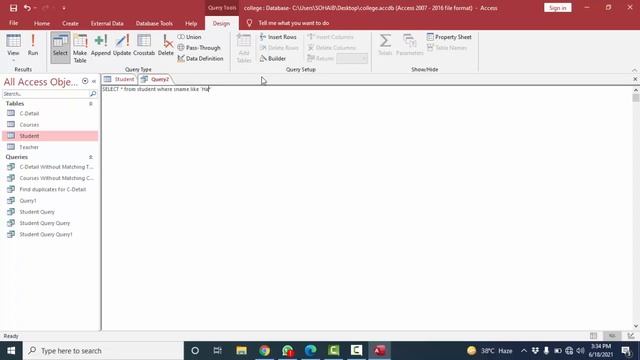
Task: Switch to the Student document tab
Action: click(x=119, y=79)
